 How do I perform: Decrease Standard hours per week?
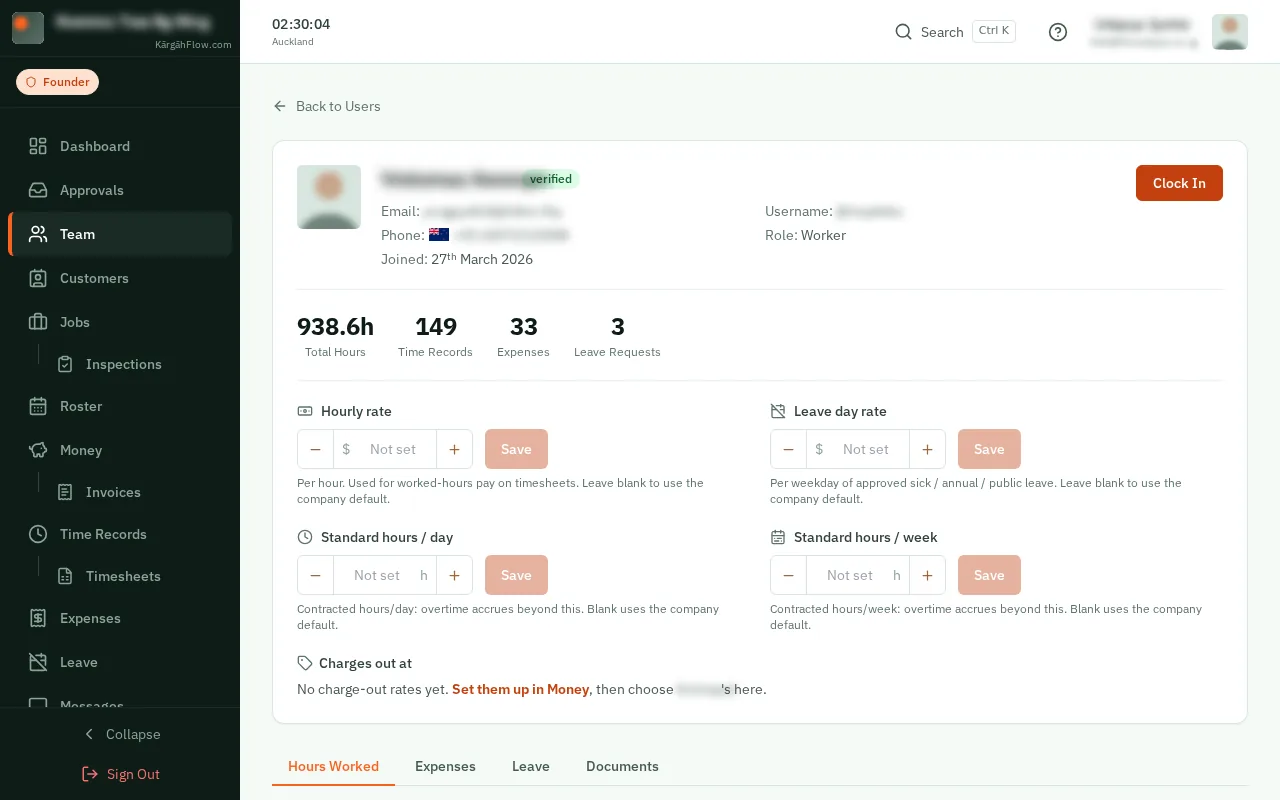click(x=788, y=575)
